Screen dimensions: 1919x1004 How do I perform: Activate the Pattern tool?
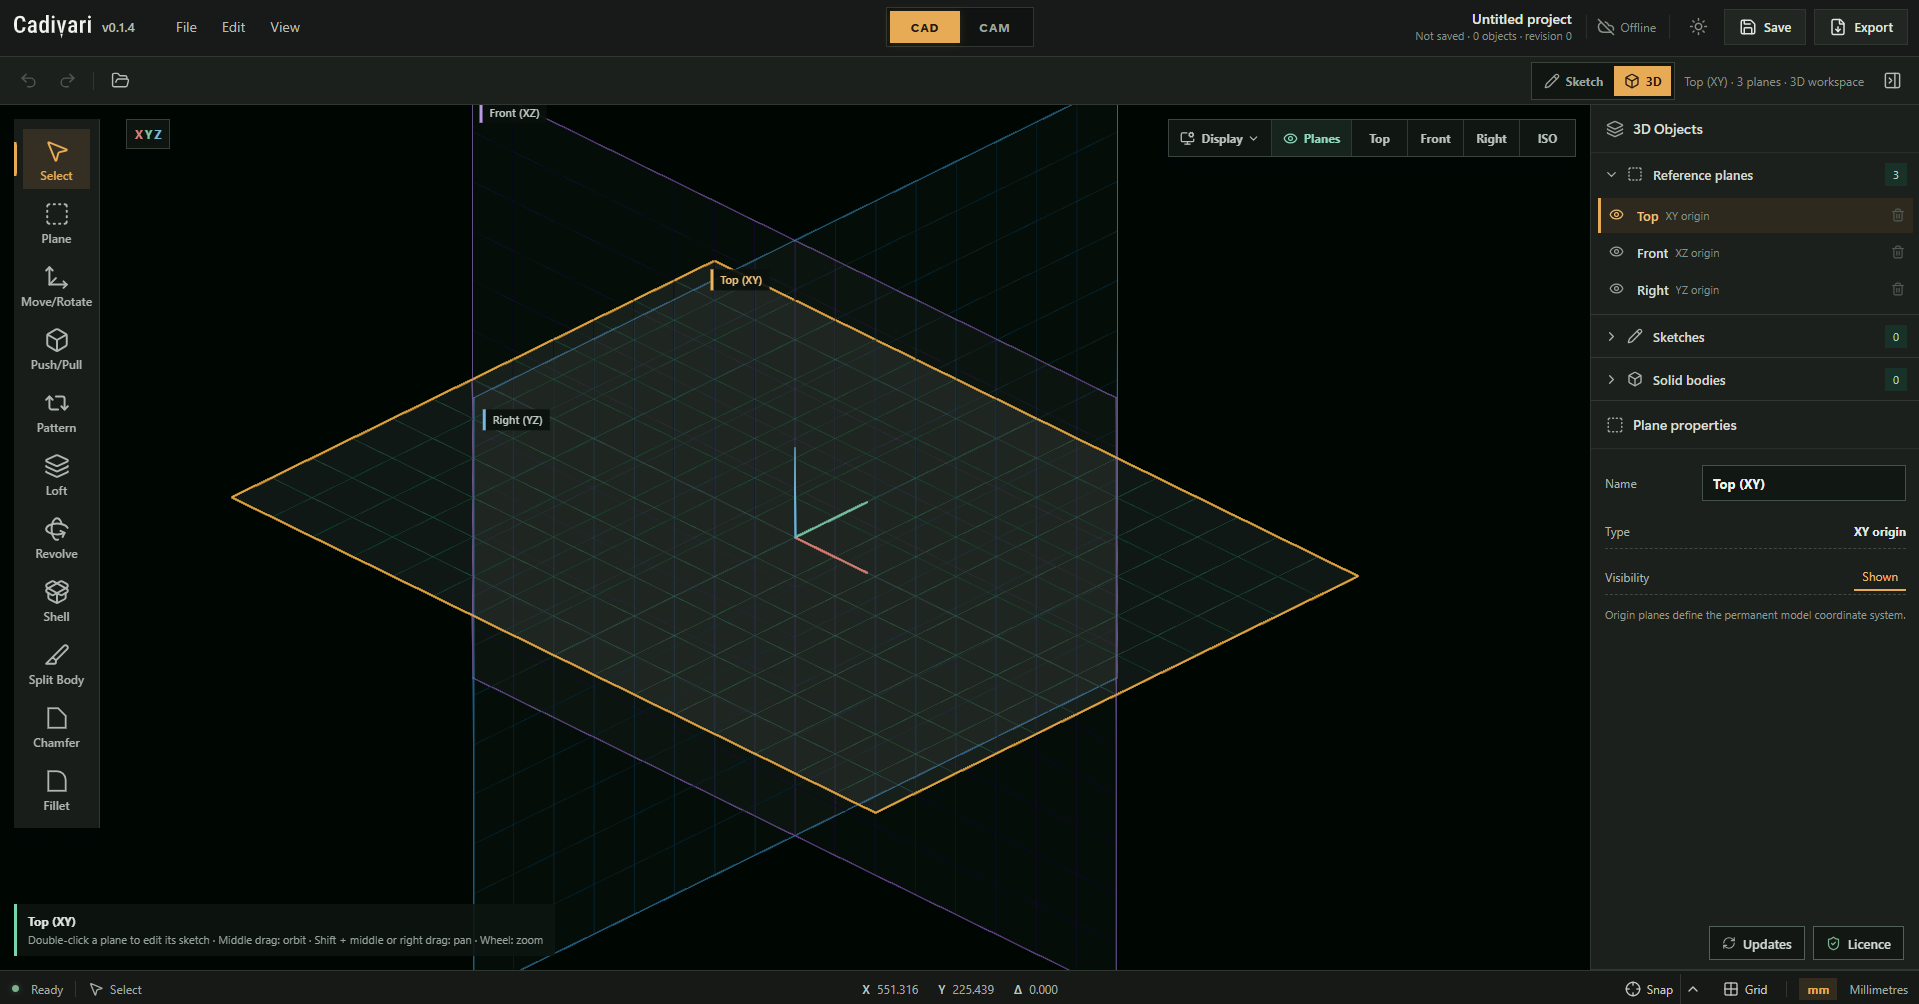coord(56,412)
